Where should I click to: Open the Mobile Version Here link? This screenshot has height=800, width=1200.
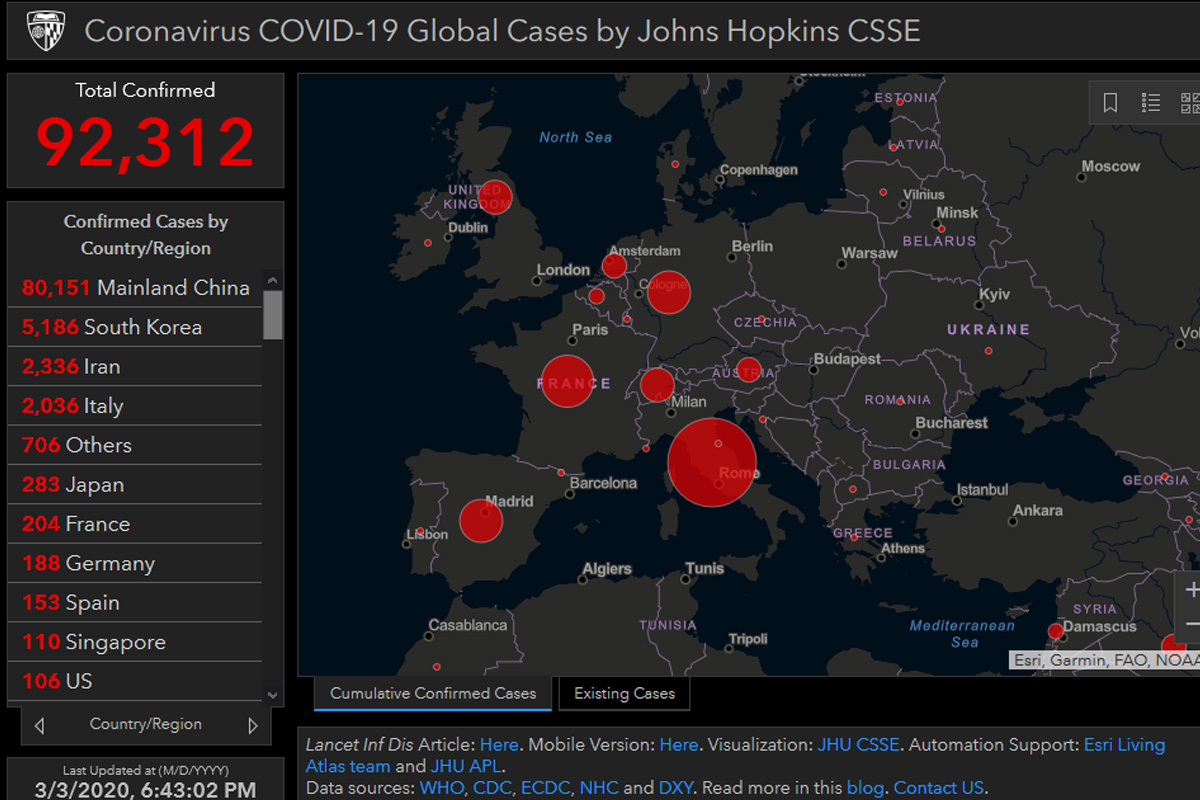point(679,745)
